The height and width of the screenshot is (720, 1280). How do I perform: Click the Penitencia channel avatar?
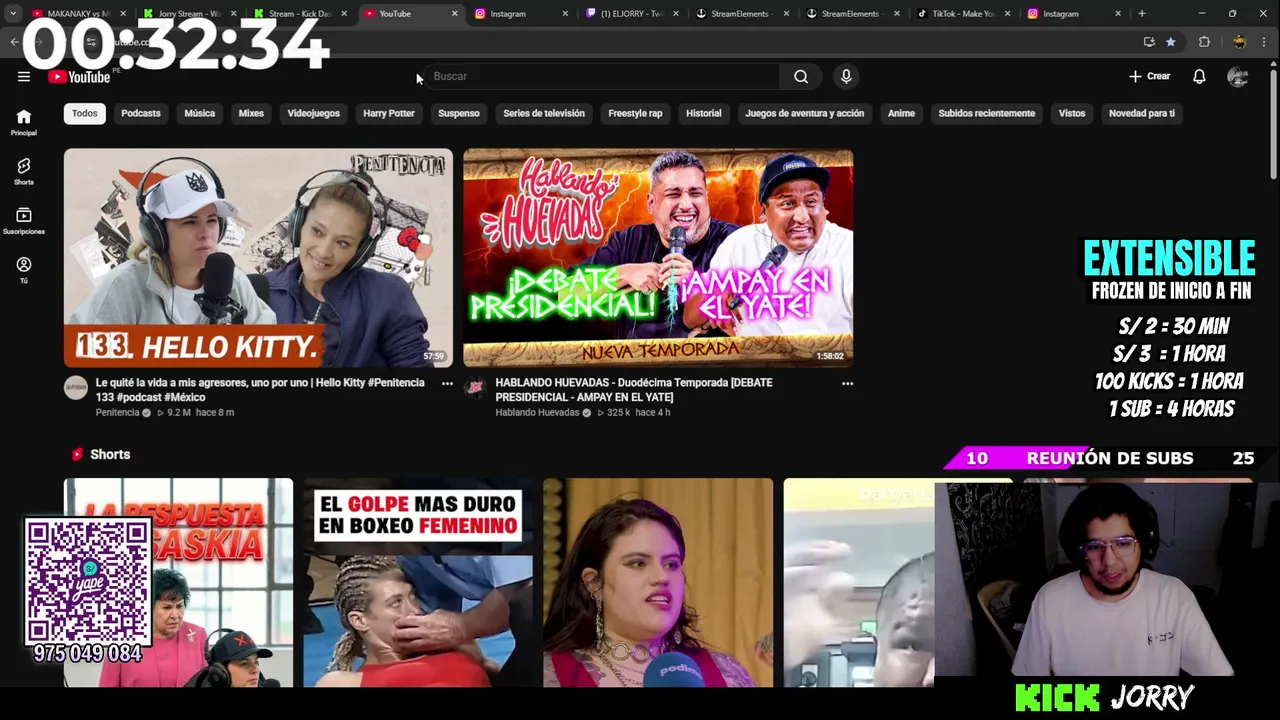point(76,388)
